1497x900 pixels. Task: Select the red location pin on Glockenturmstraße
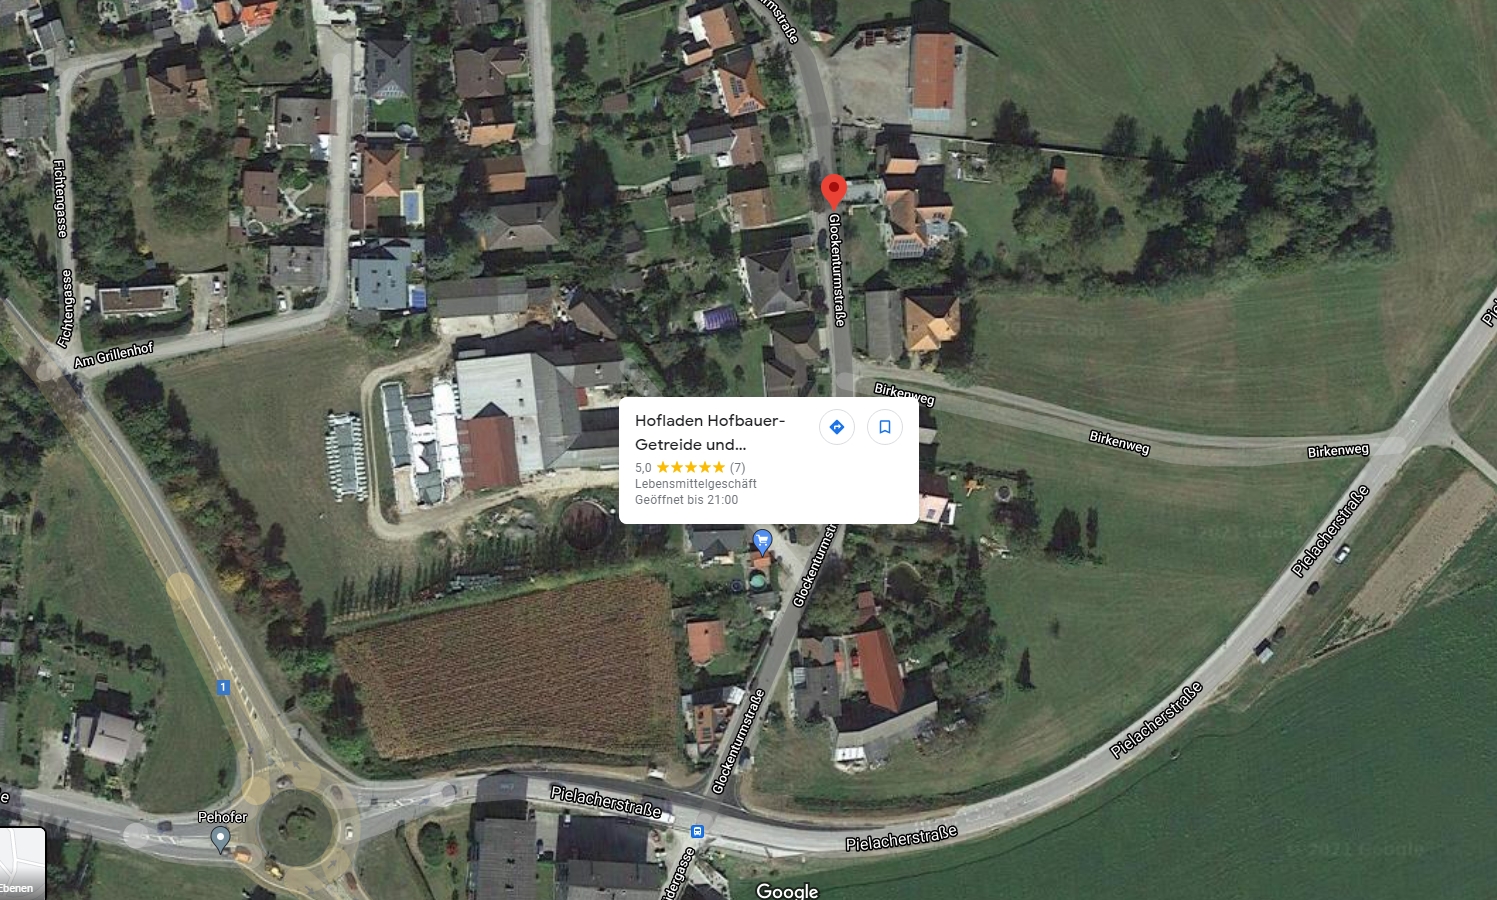point(833,191)
